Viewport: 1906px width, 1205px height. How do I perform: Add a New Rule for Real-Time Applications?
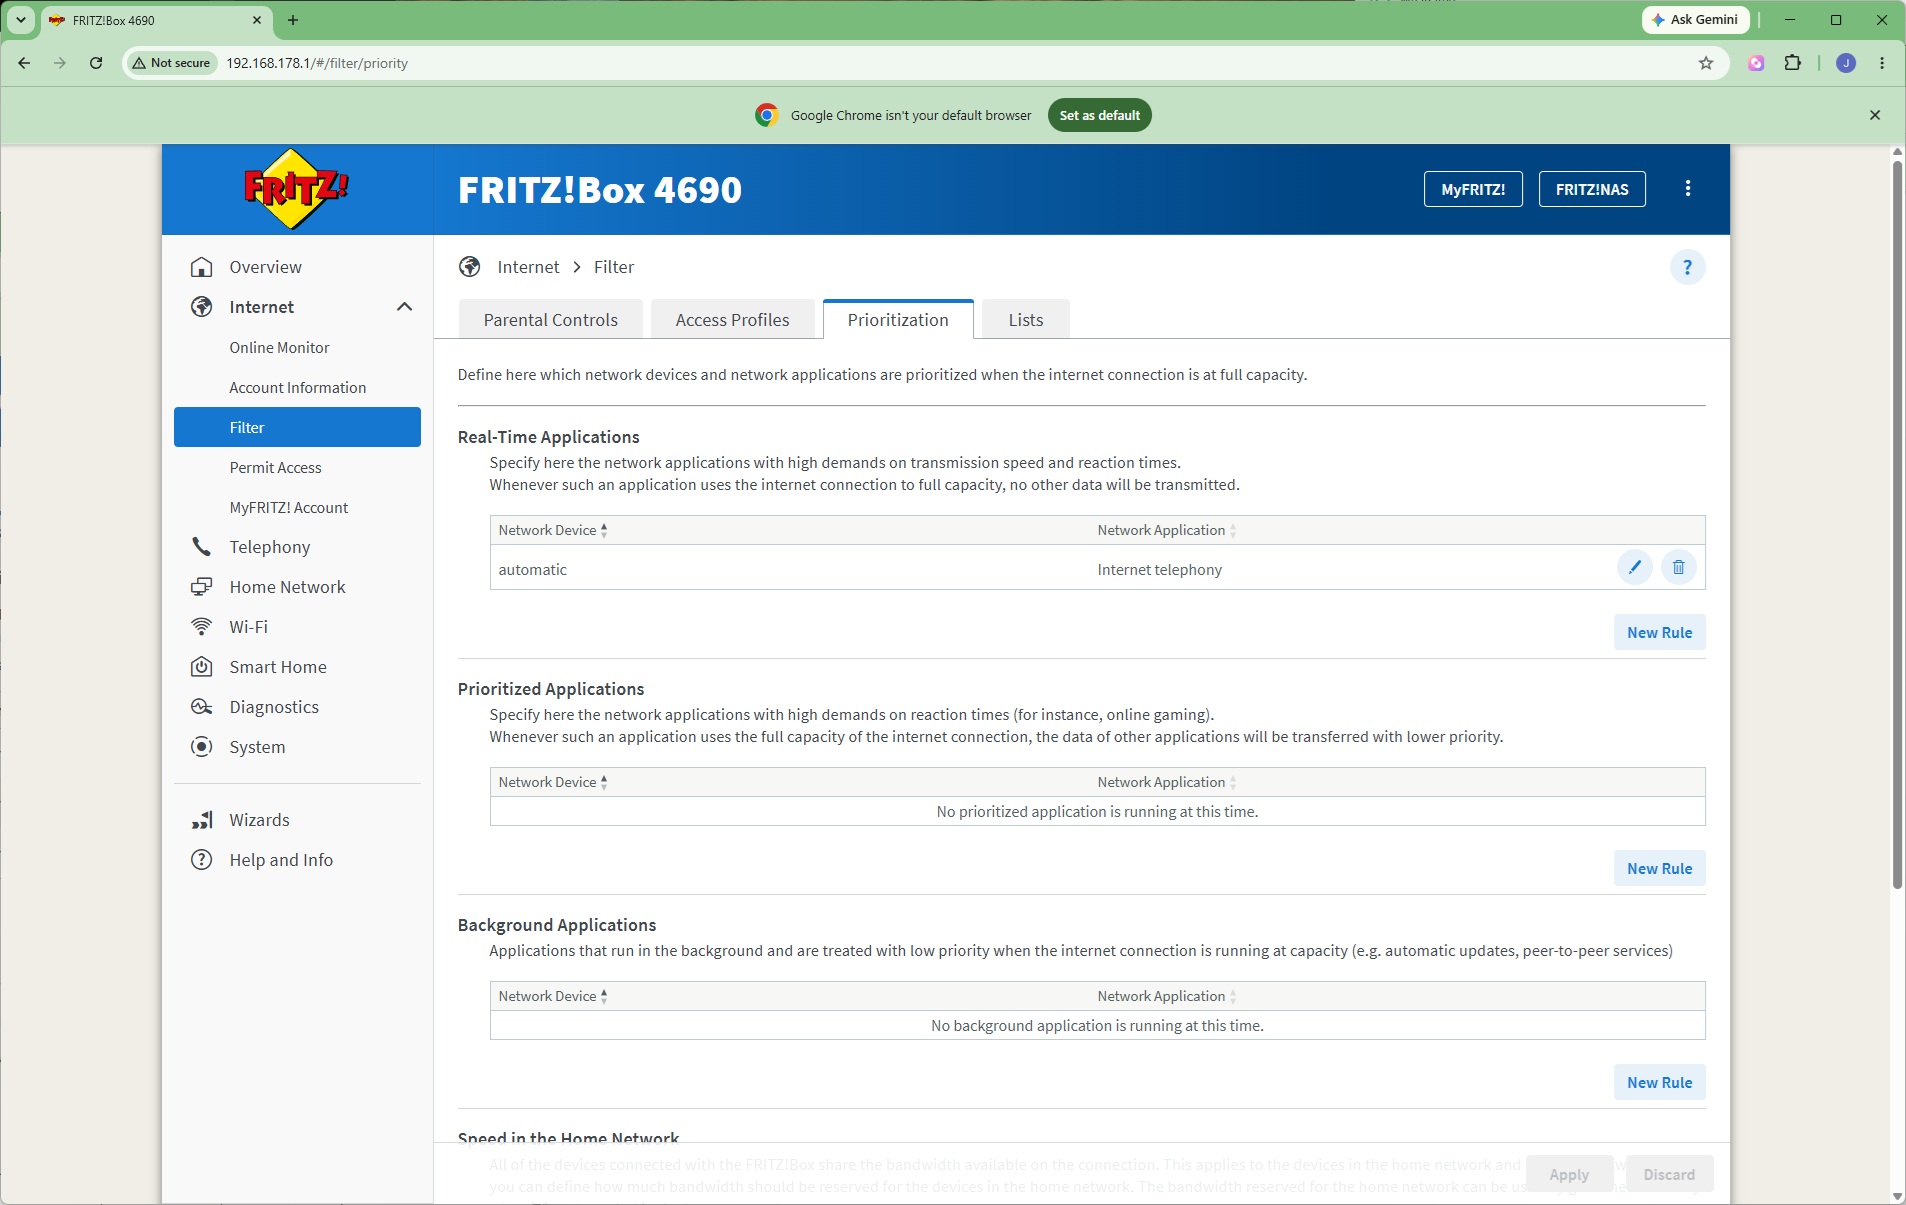tap(1660, 632)
